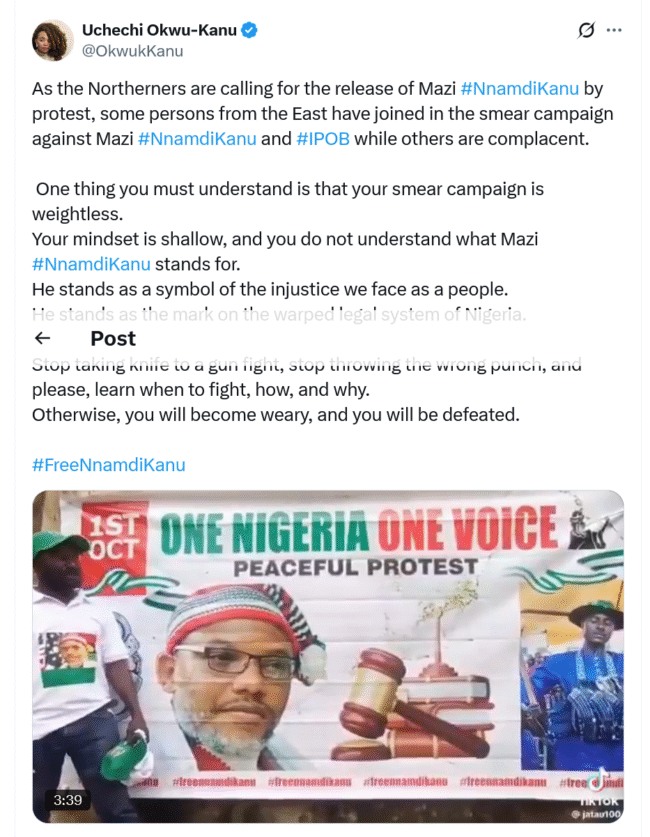Click the 'Post' header title

point(113,338)
